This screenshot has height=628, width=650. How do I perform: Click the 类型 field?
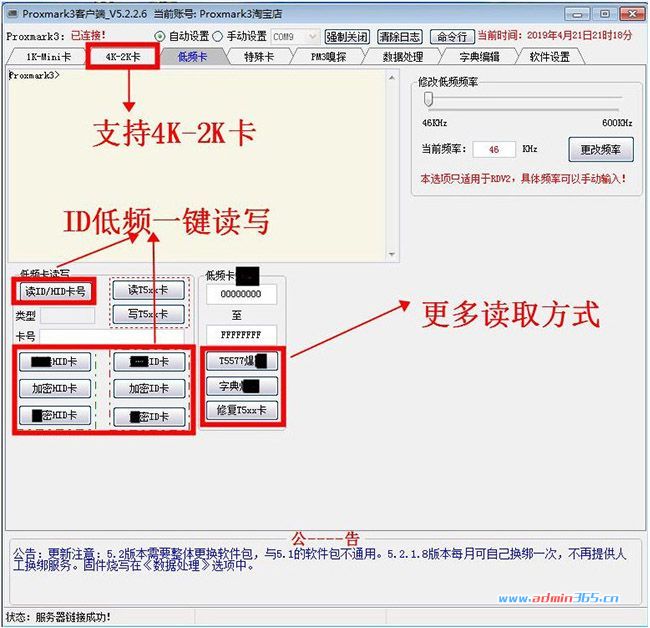pyautogui.click(x=68, y=316)
